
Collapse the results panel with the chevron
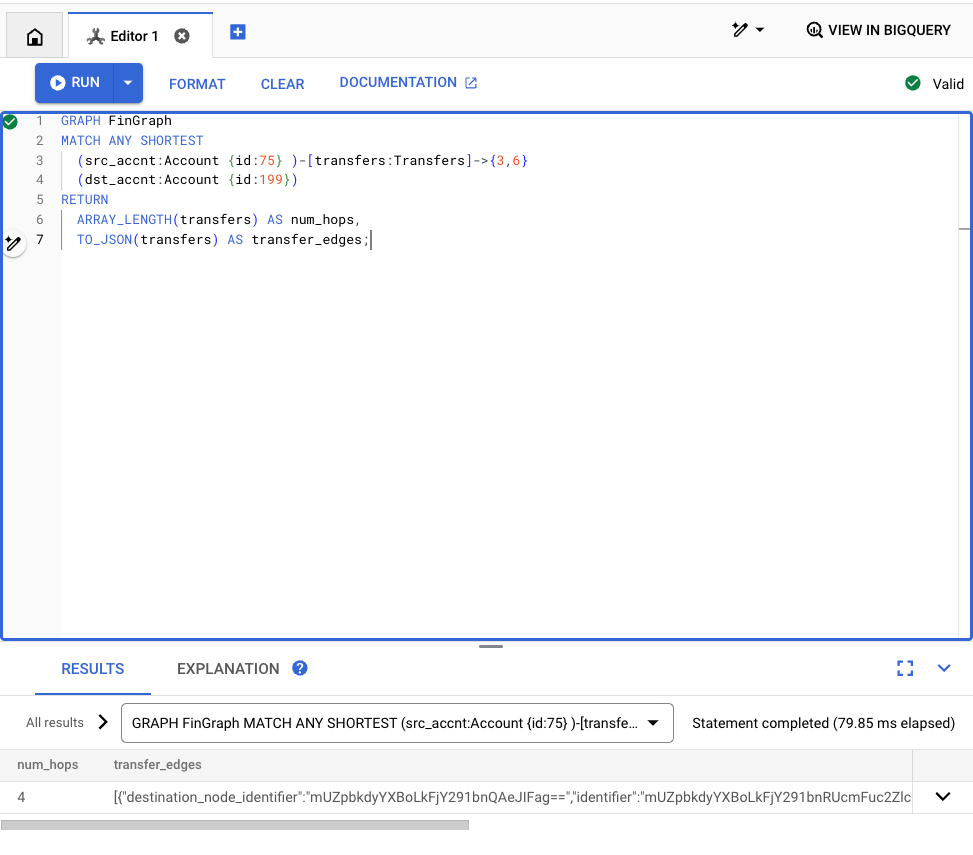(x=944, y=668)
